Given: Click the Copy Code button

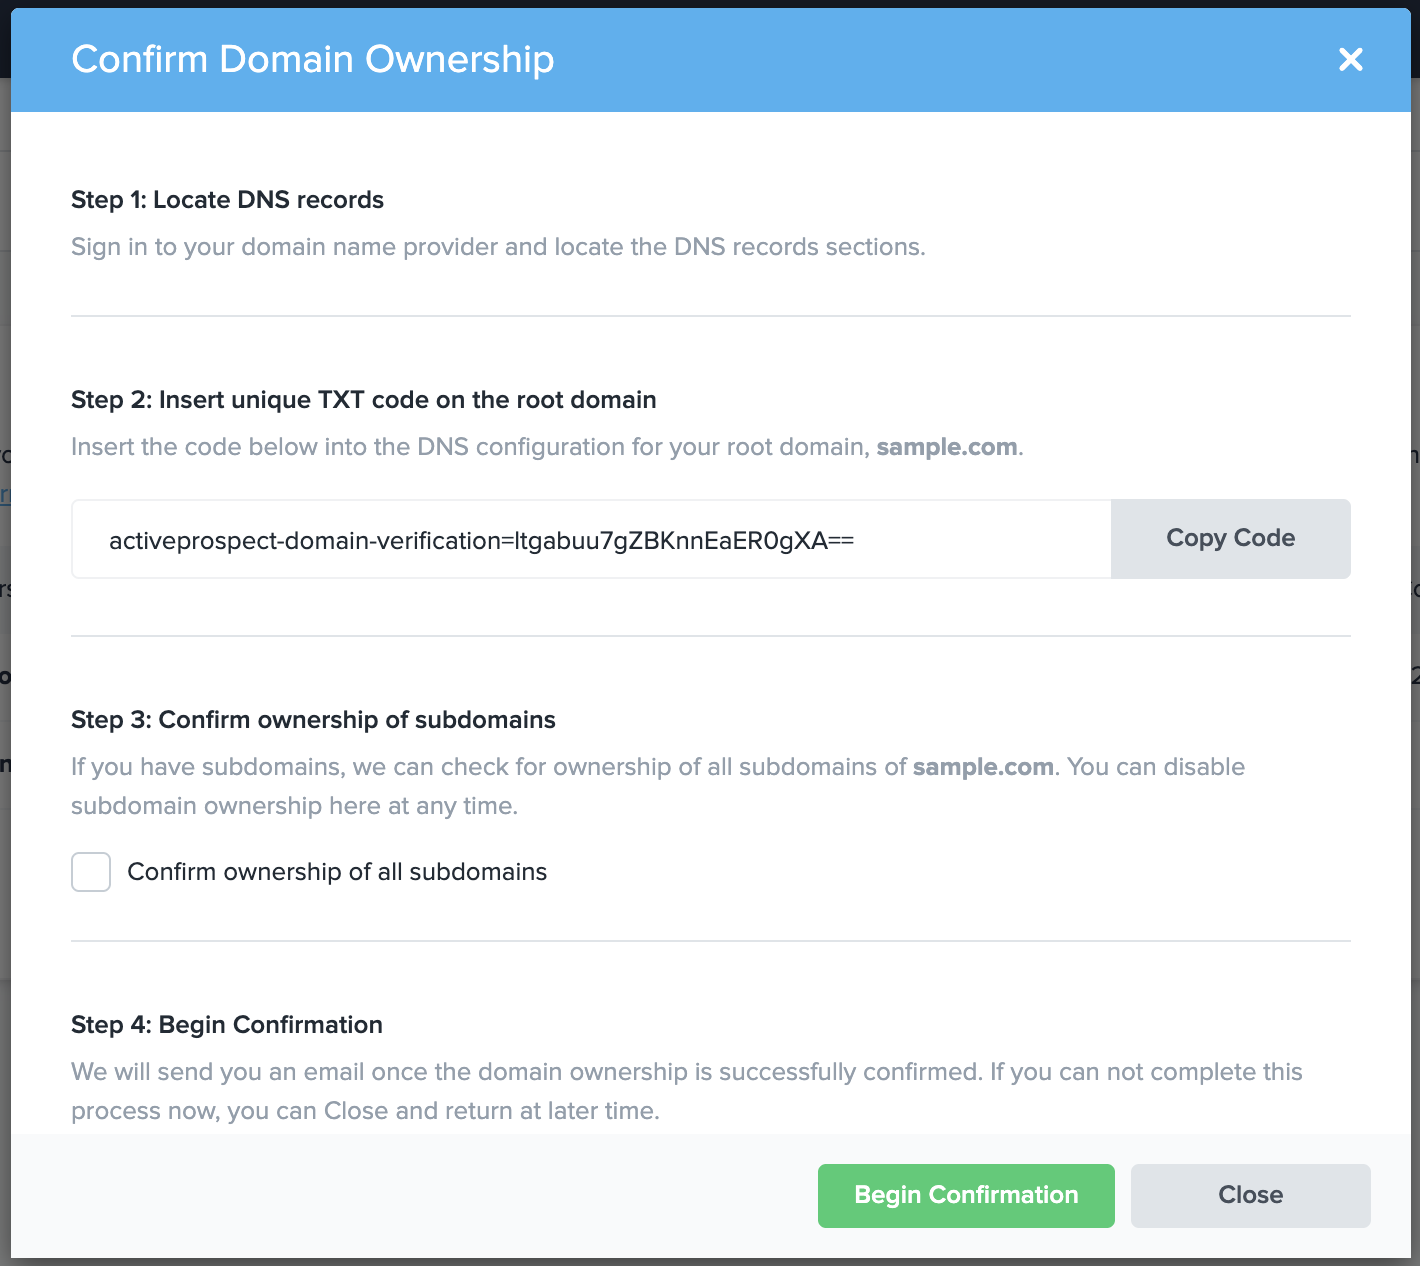Looking at the screenshot, I should pos(1230,539).
